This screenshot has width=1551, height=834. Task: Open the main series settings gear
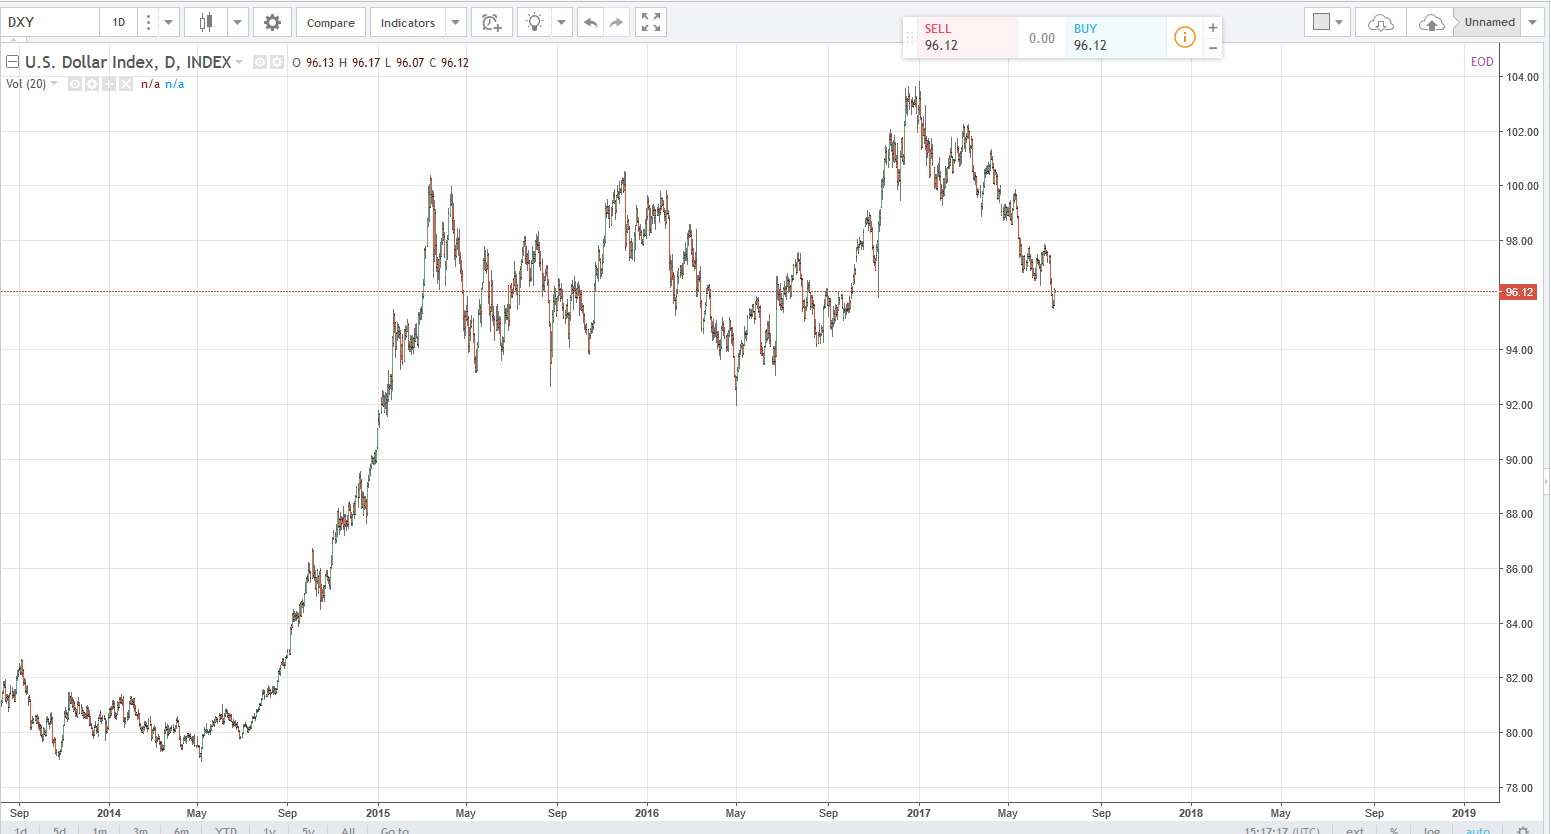(277, 62)
